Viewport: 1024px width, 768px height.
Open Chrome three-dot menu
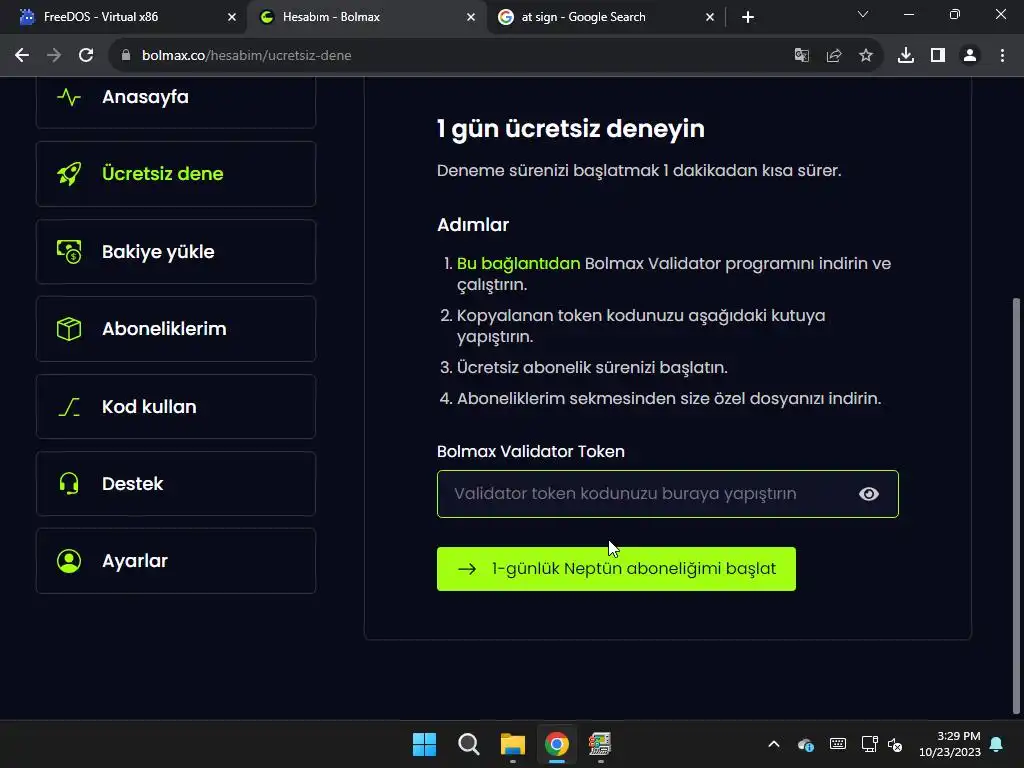pos(1002,56)
